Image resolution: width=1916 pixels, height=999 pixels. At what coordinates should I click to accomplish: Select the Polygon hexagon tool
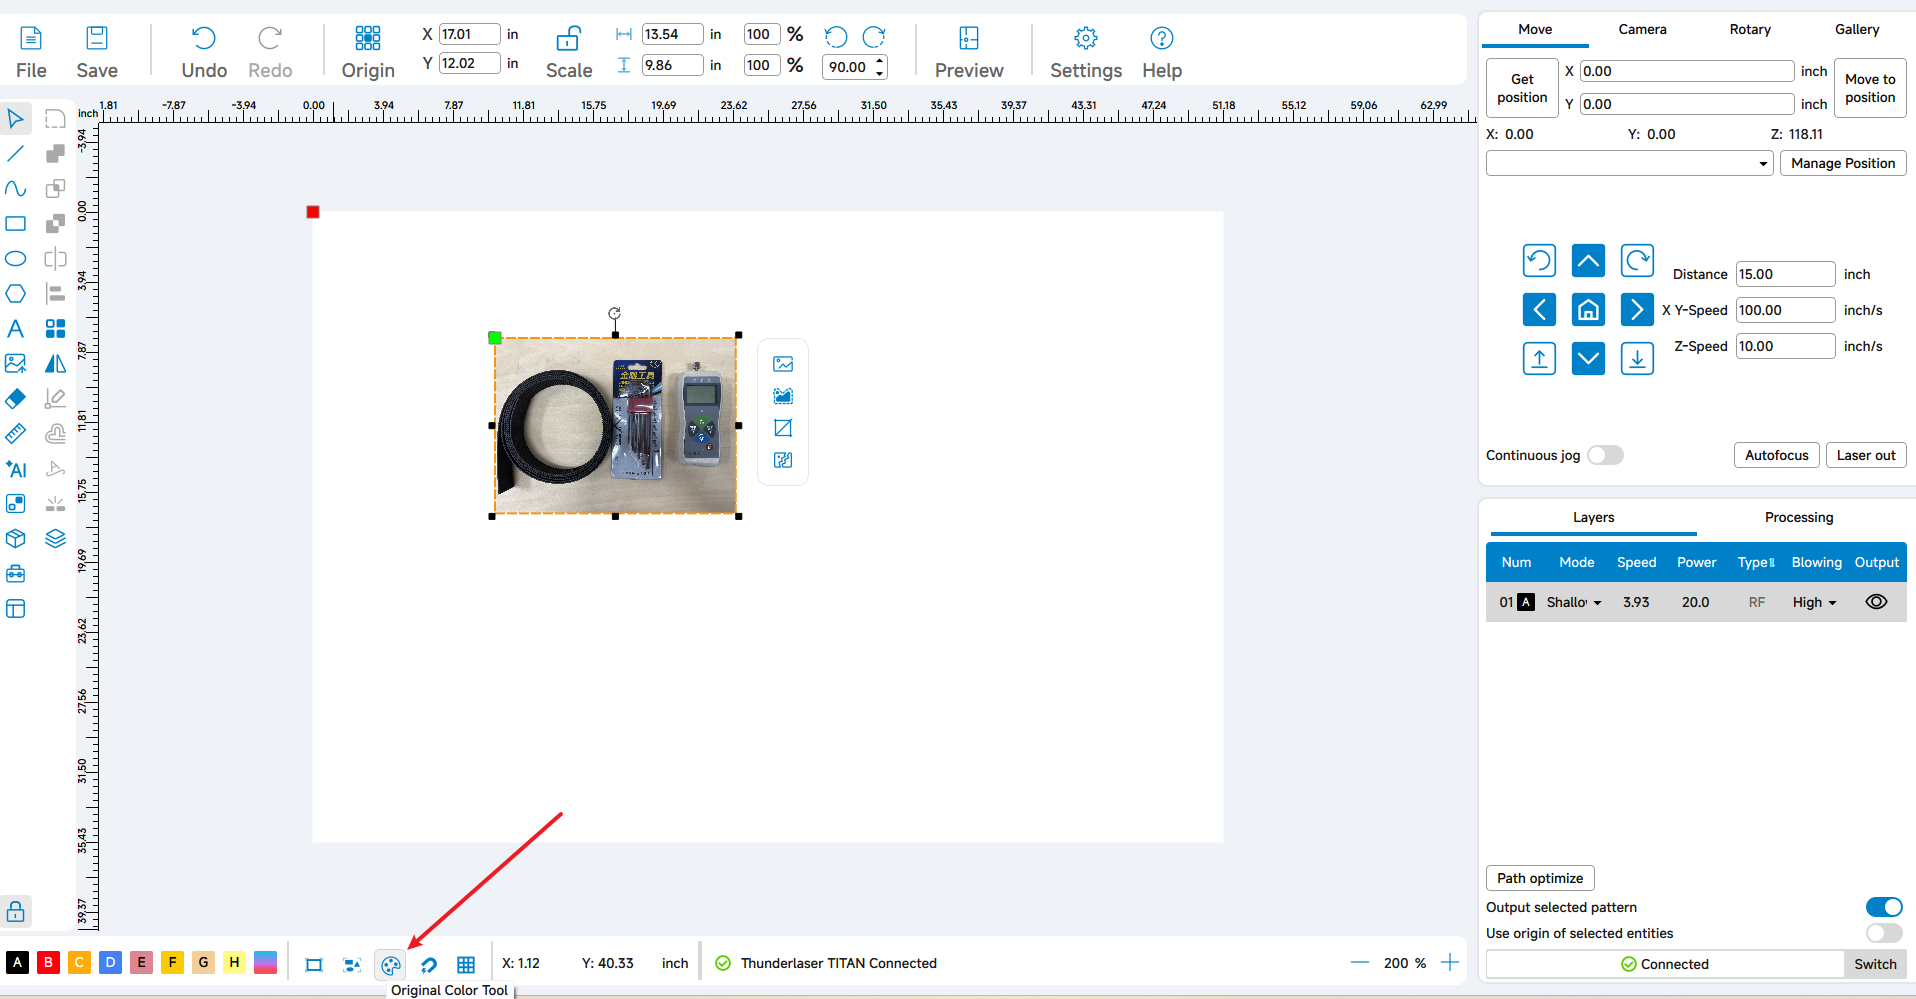[16, 294]
